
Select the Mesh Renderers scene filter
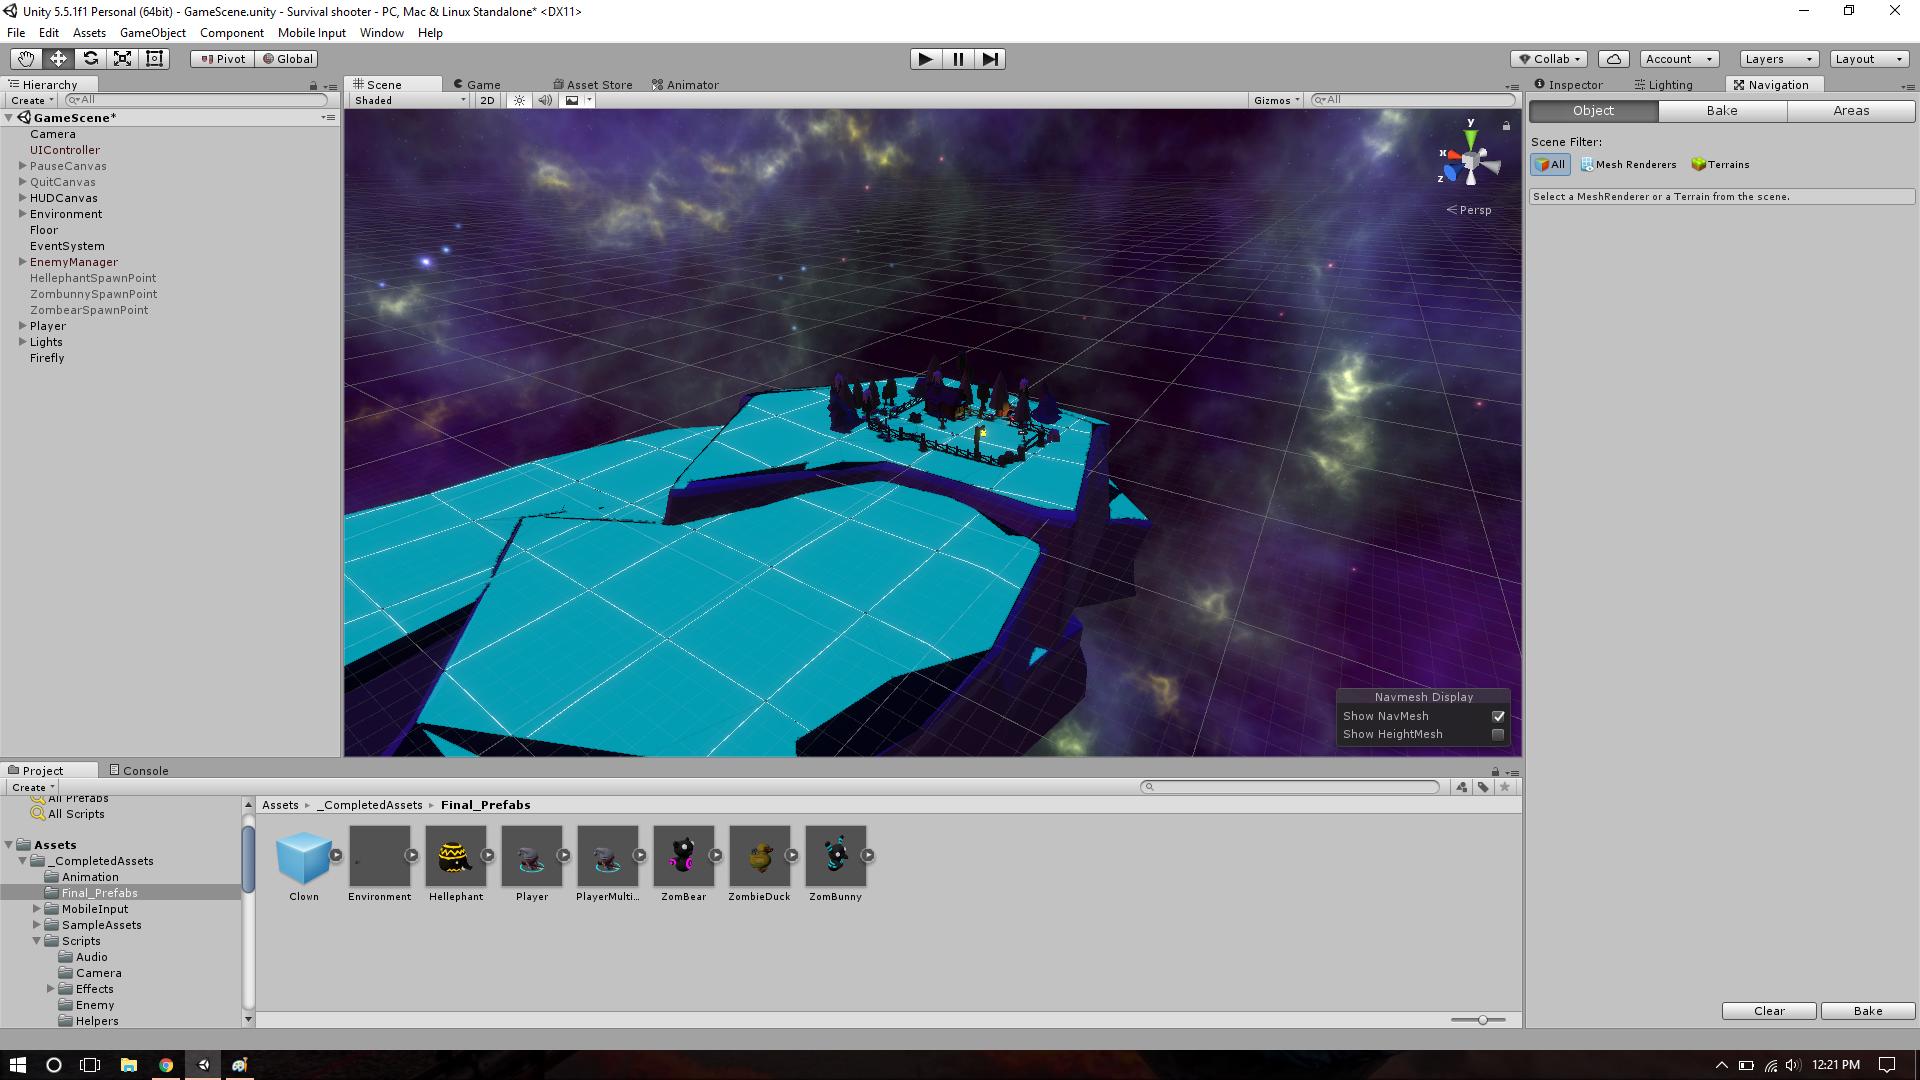(x=1628, y=164)
